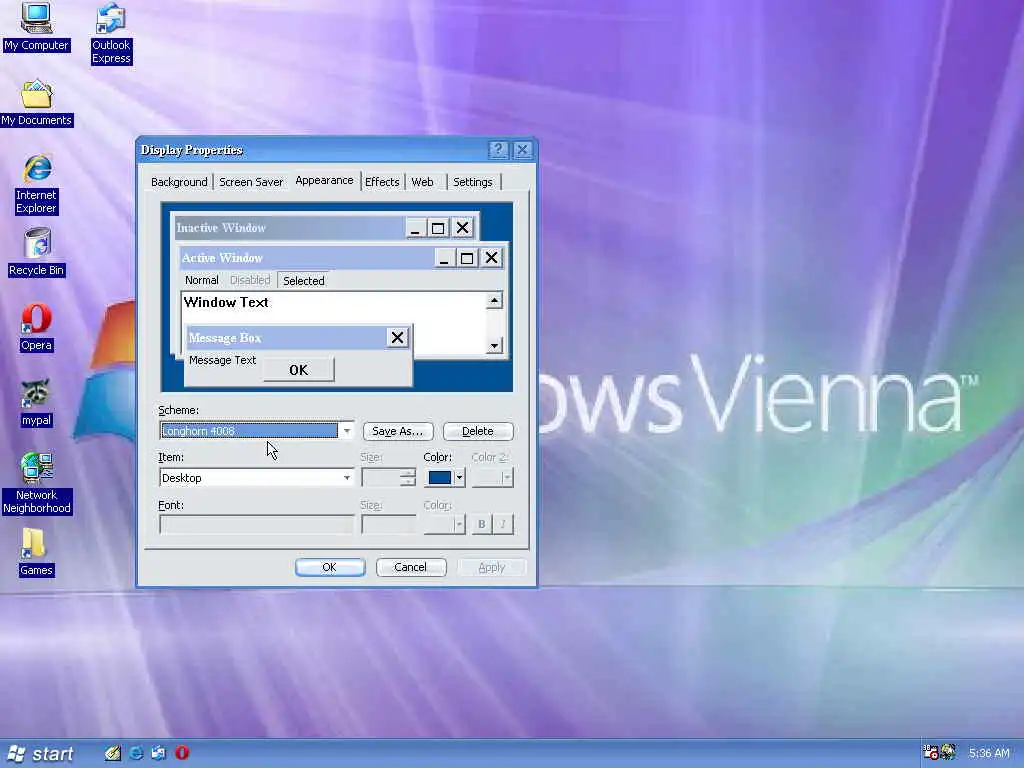This screenshot has height=768, width=1024.
Task: Click preview menu item Disabled
Action: click(249, 280)
